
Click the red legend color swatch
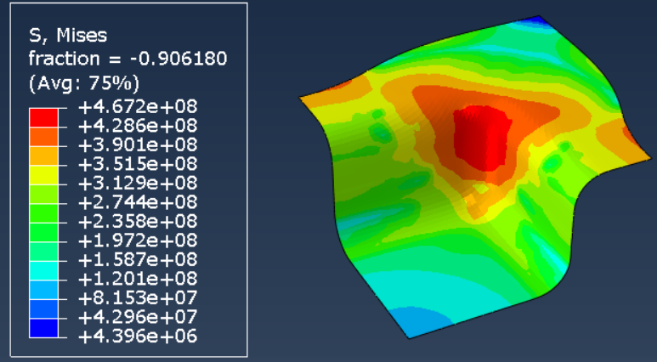pos(44,118)
